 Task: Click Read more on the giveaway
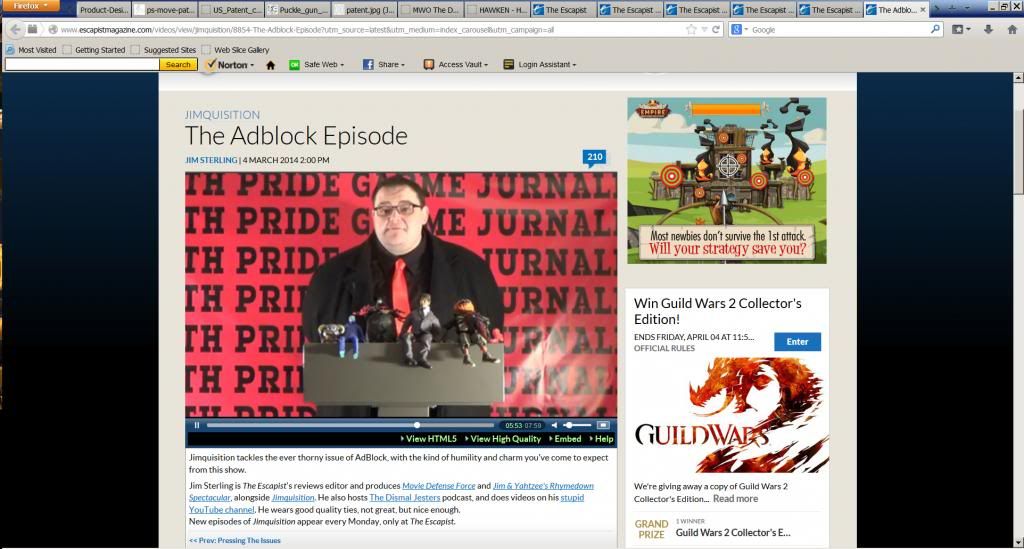coord(735,499)
